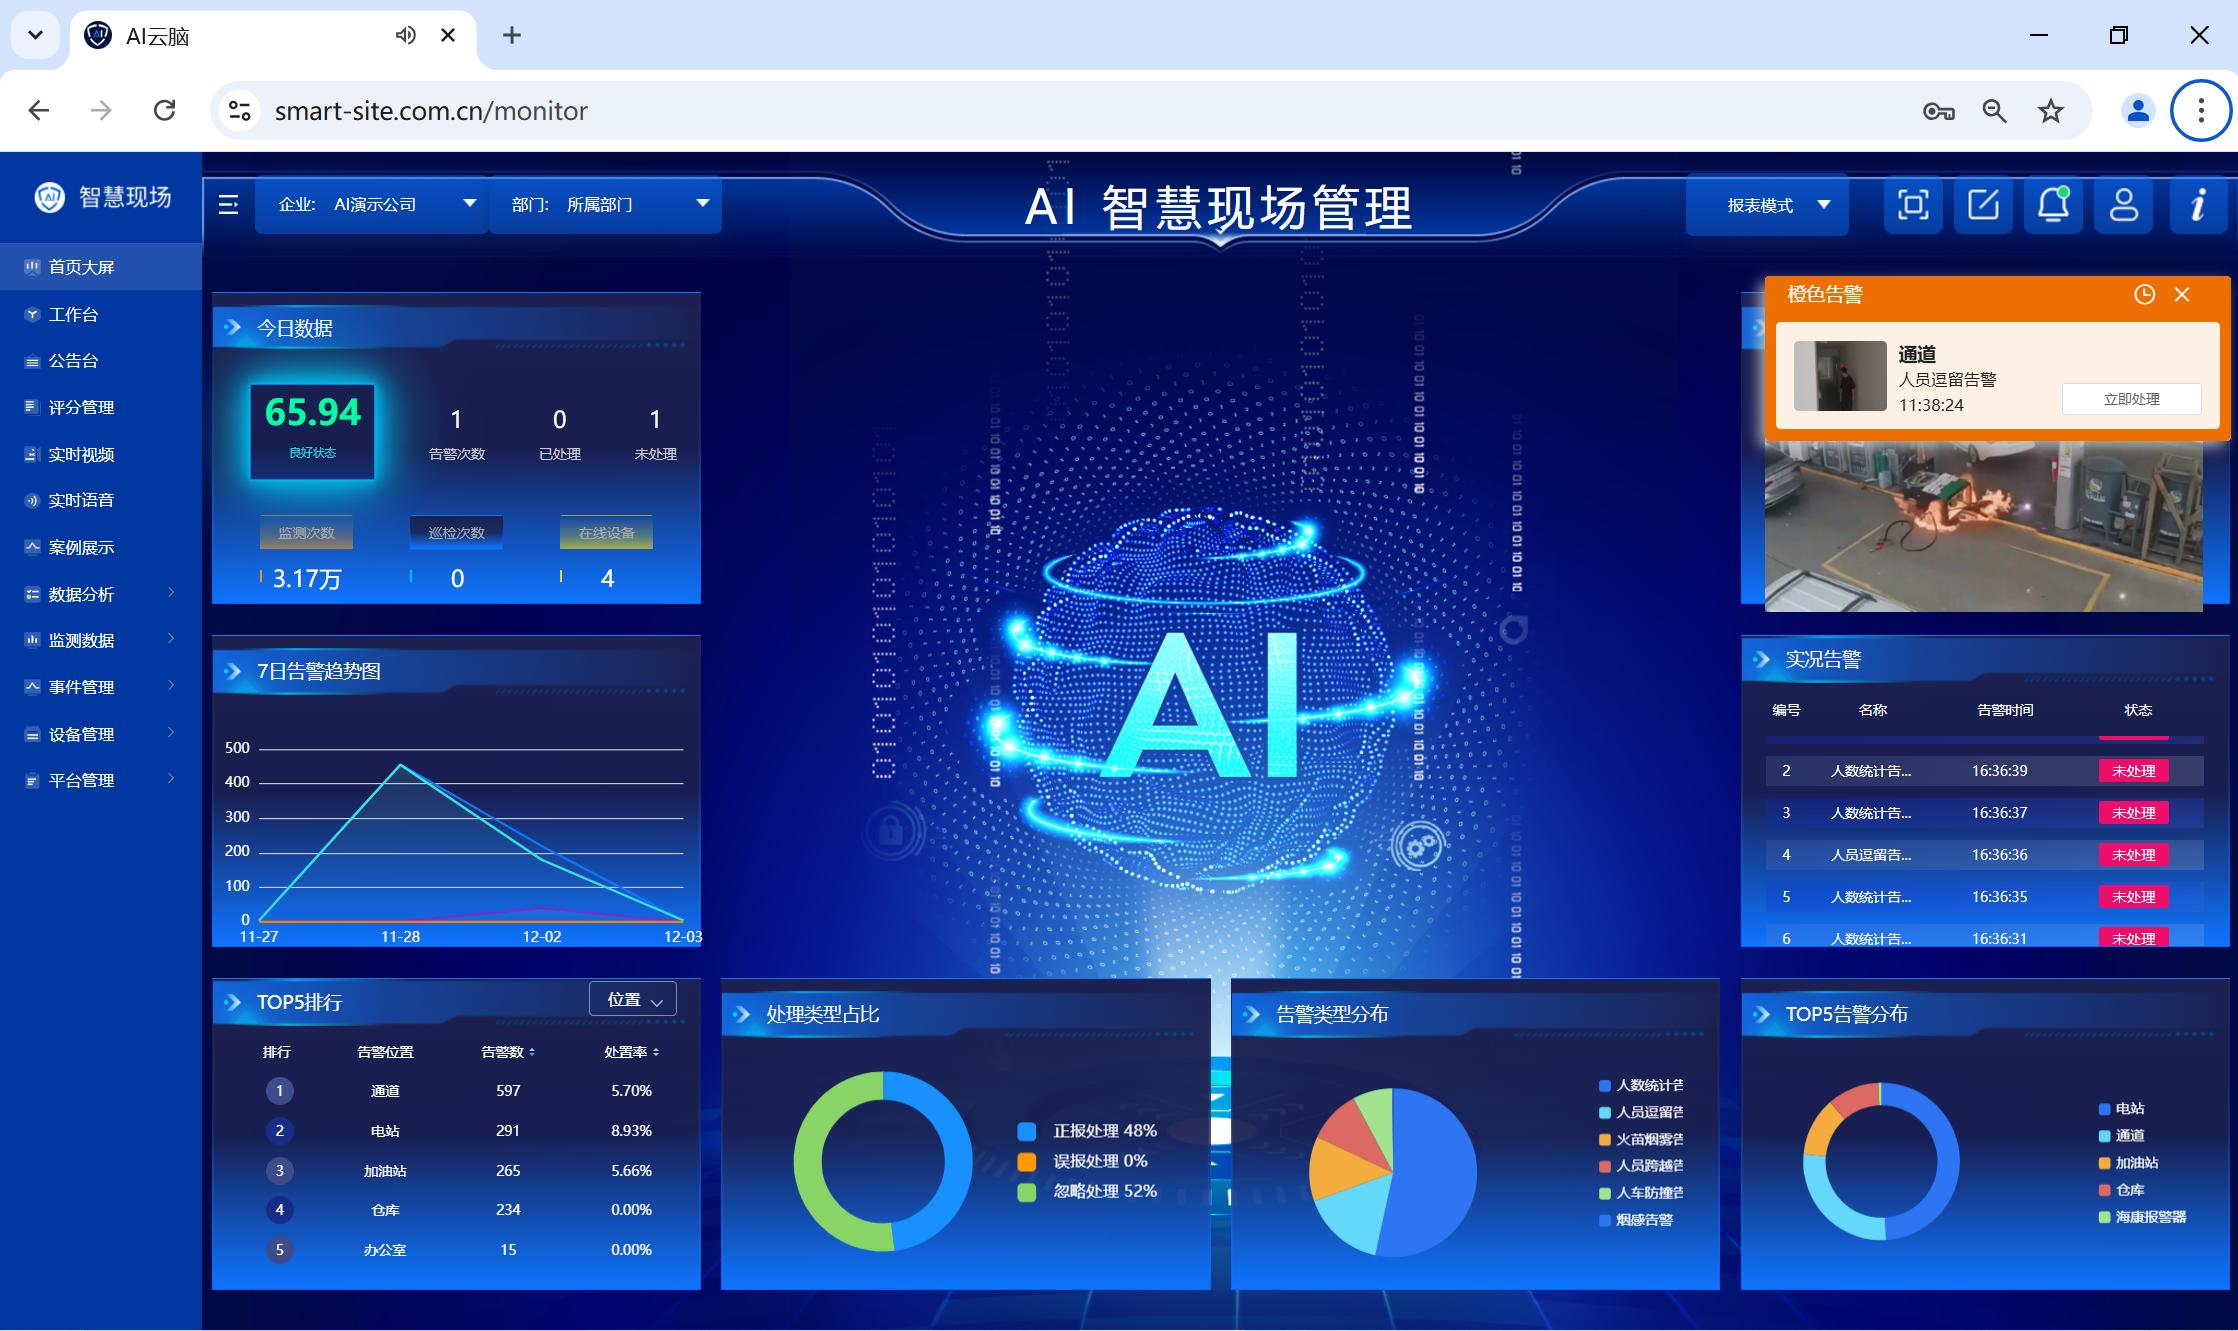Screen dimensions: 2238x1331
Task: Open the 企业 company dropdown
Action: point(371,205)
